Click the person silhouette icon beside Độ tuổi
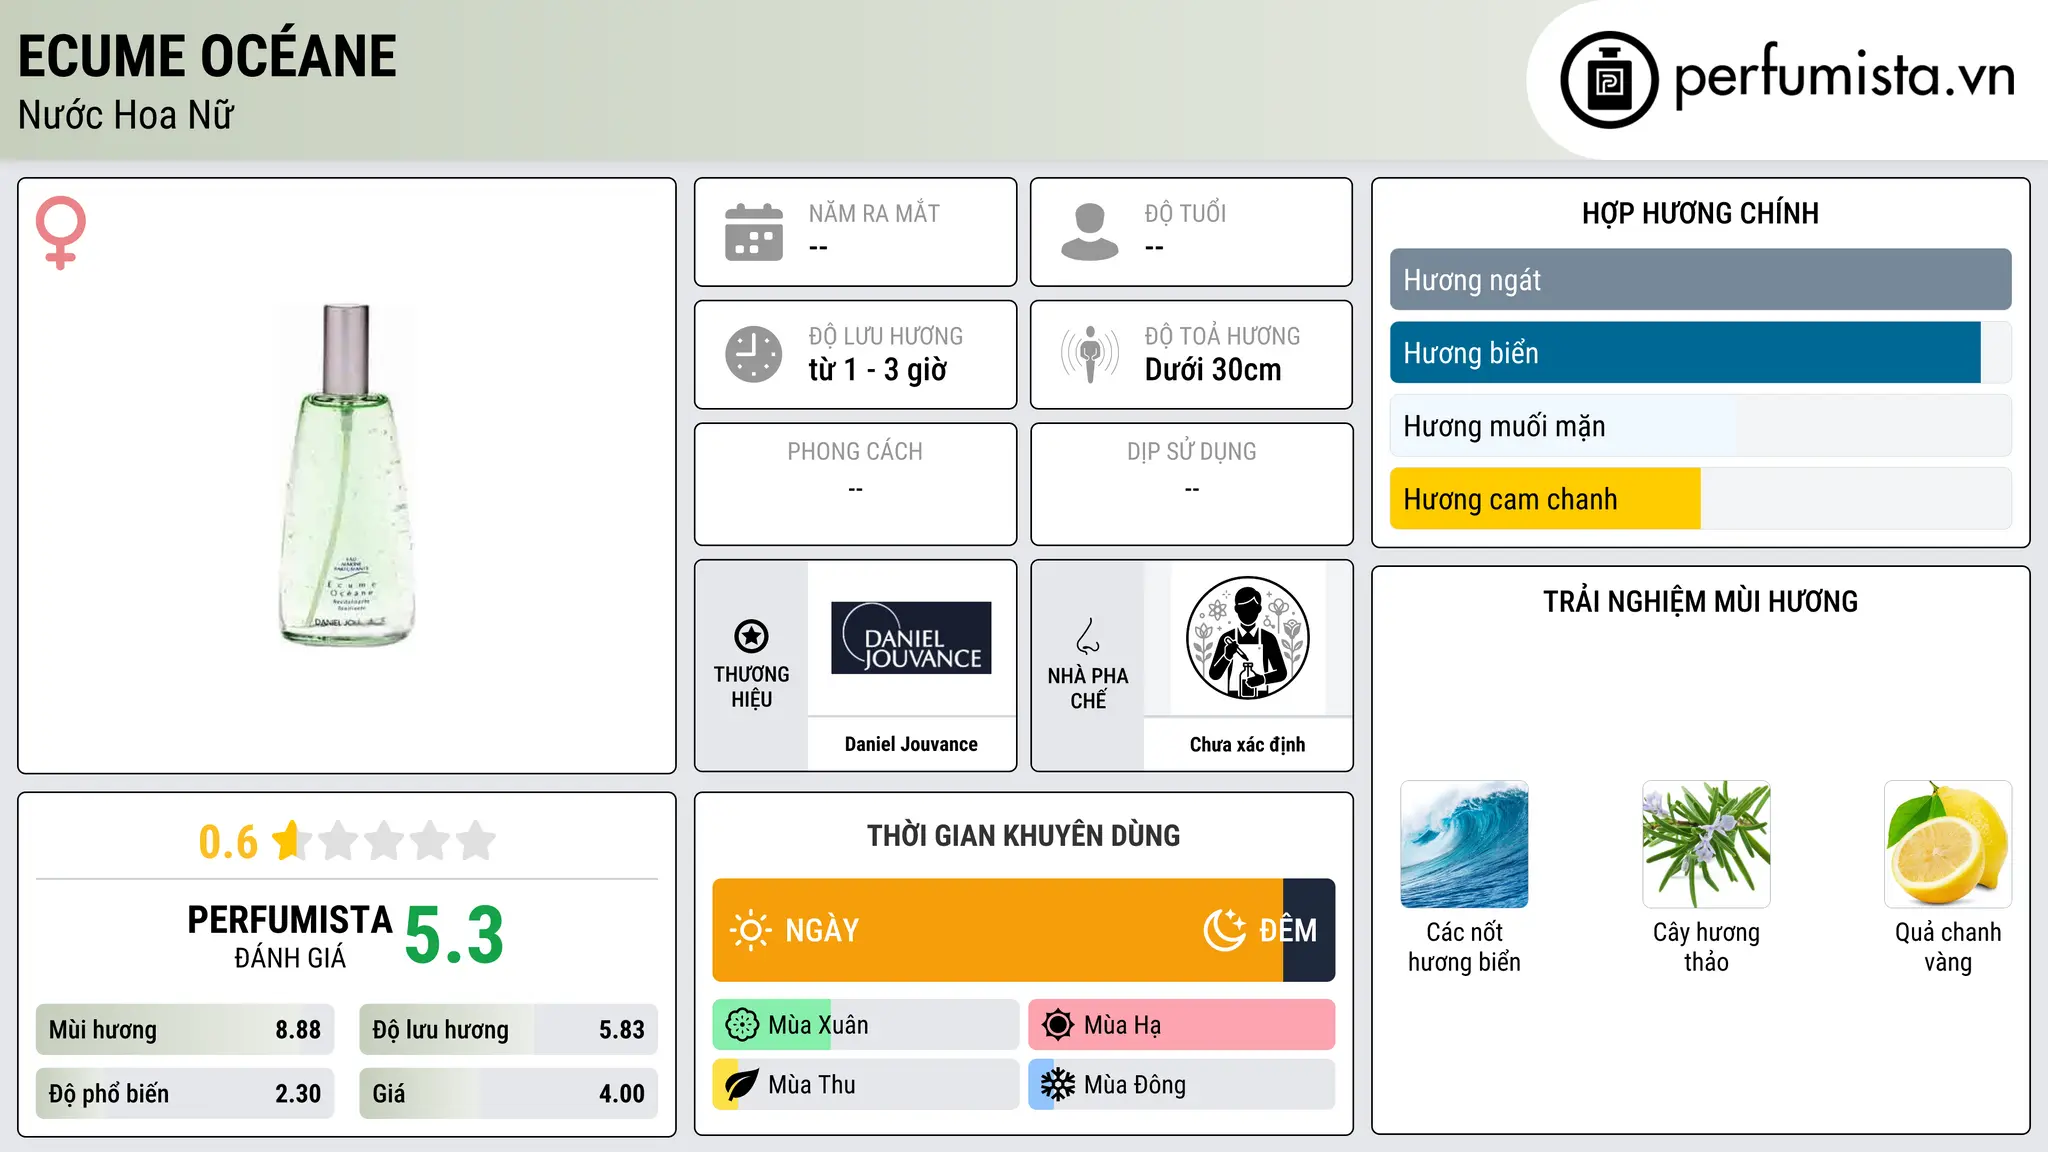The width and height of the screenshot is (2048, 1152). coord(1090,232)
